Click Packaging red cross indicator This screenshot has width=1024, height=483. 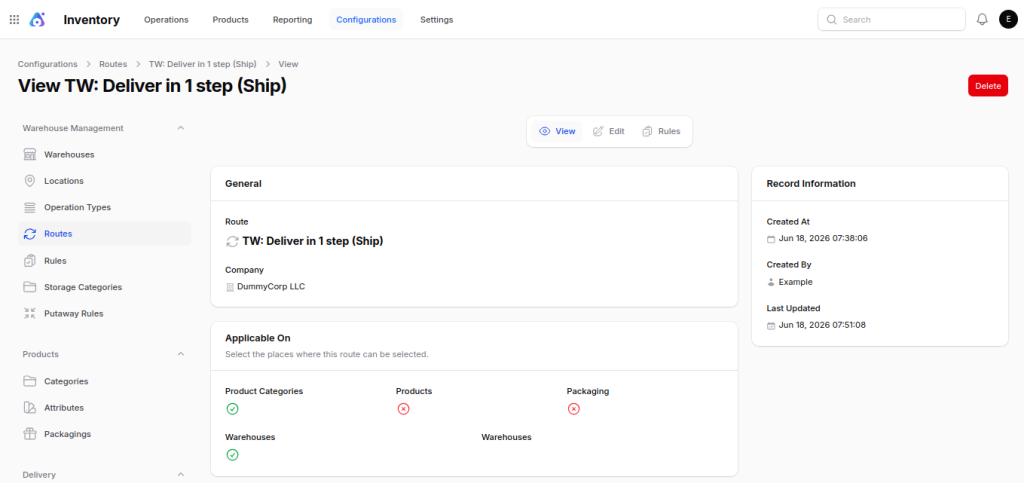point(573,409)
